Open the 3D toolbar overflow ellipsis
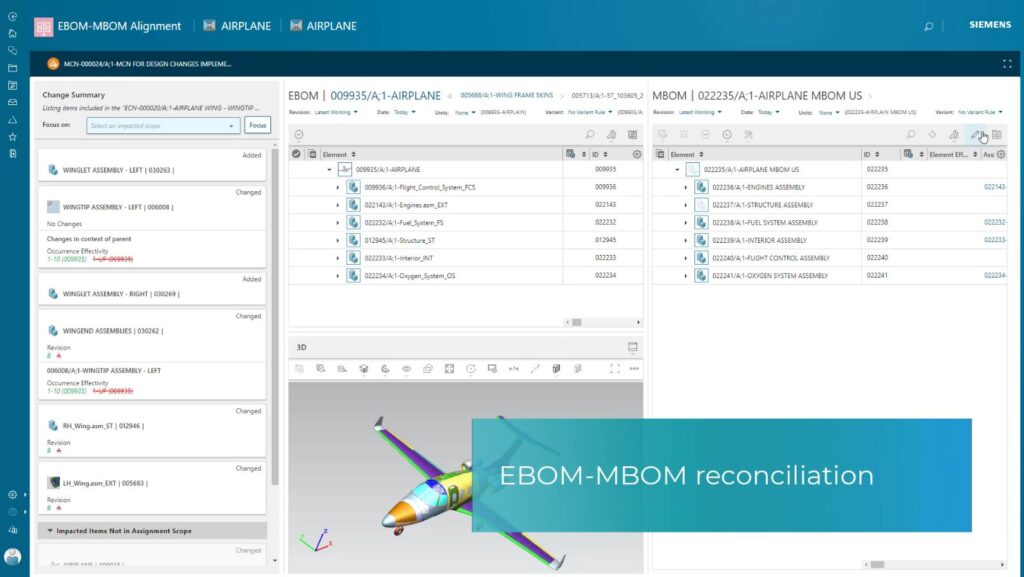 point(634,369)
